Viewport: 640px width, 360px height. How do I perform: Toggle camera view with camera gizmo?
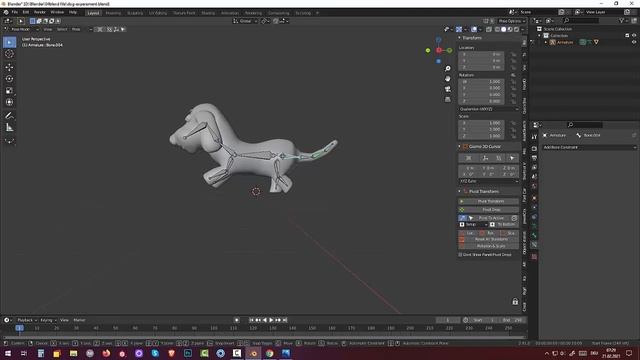(448, 89)
